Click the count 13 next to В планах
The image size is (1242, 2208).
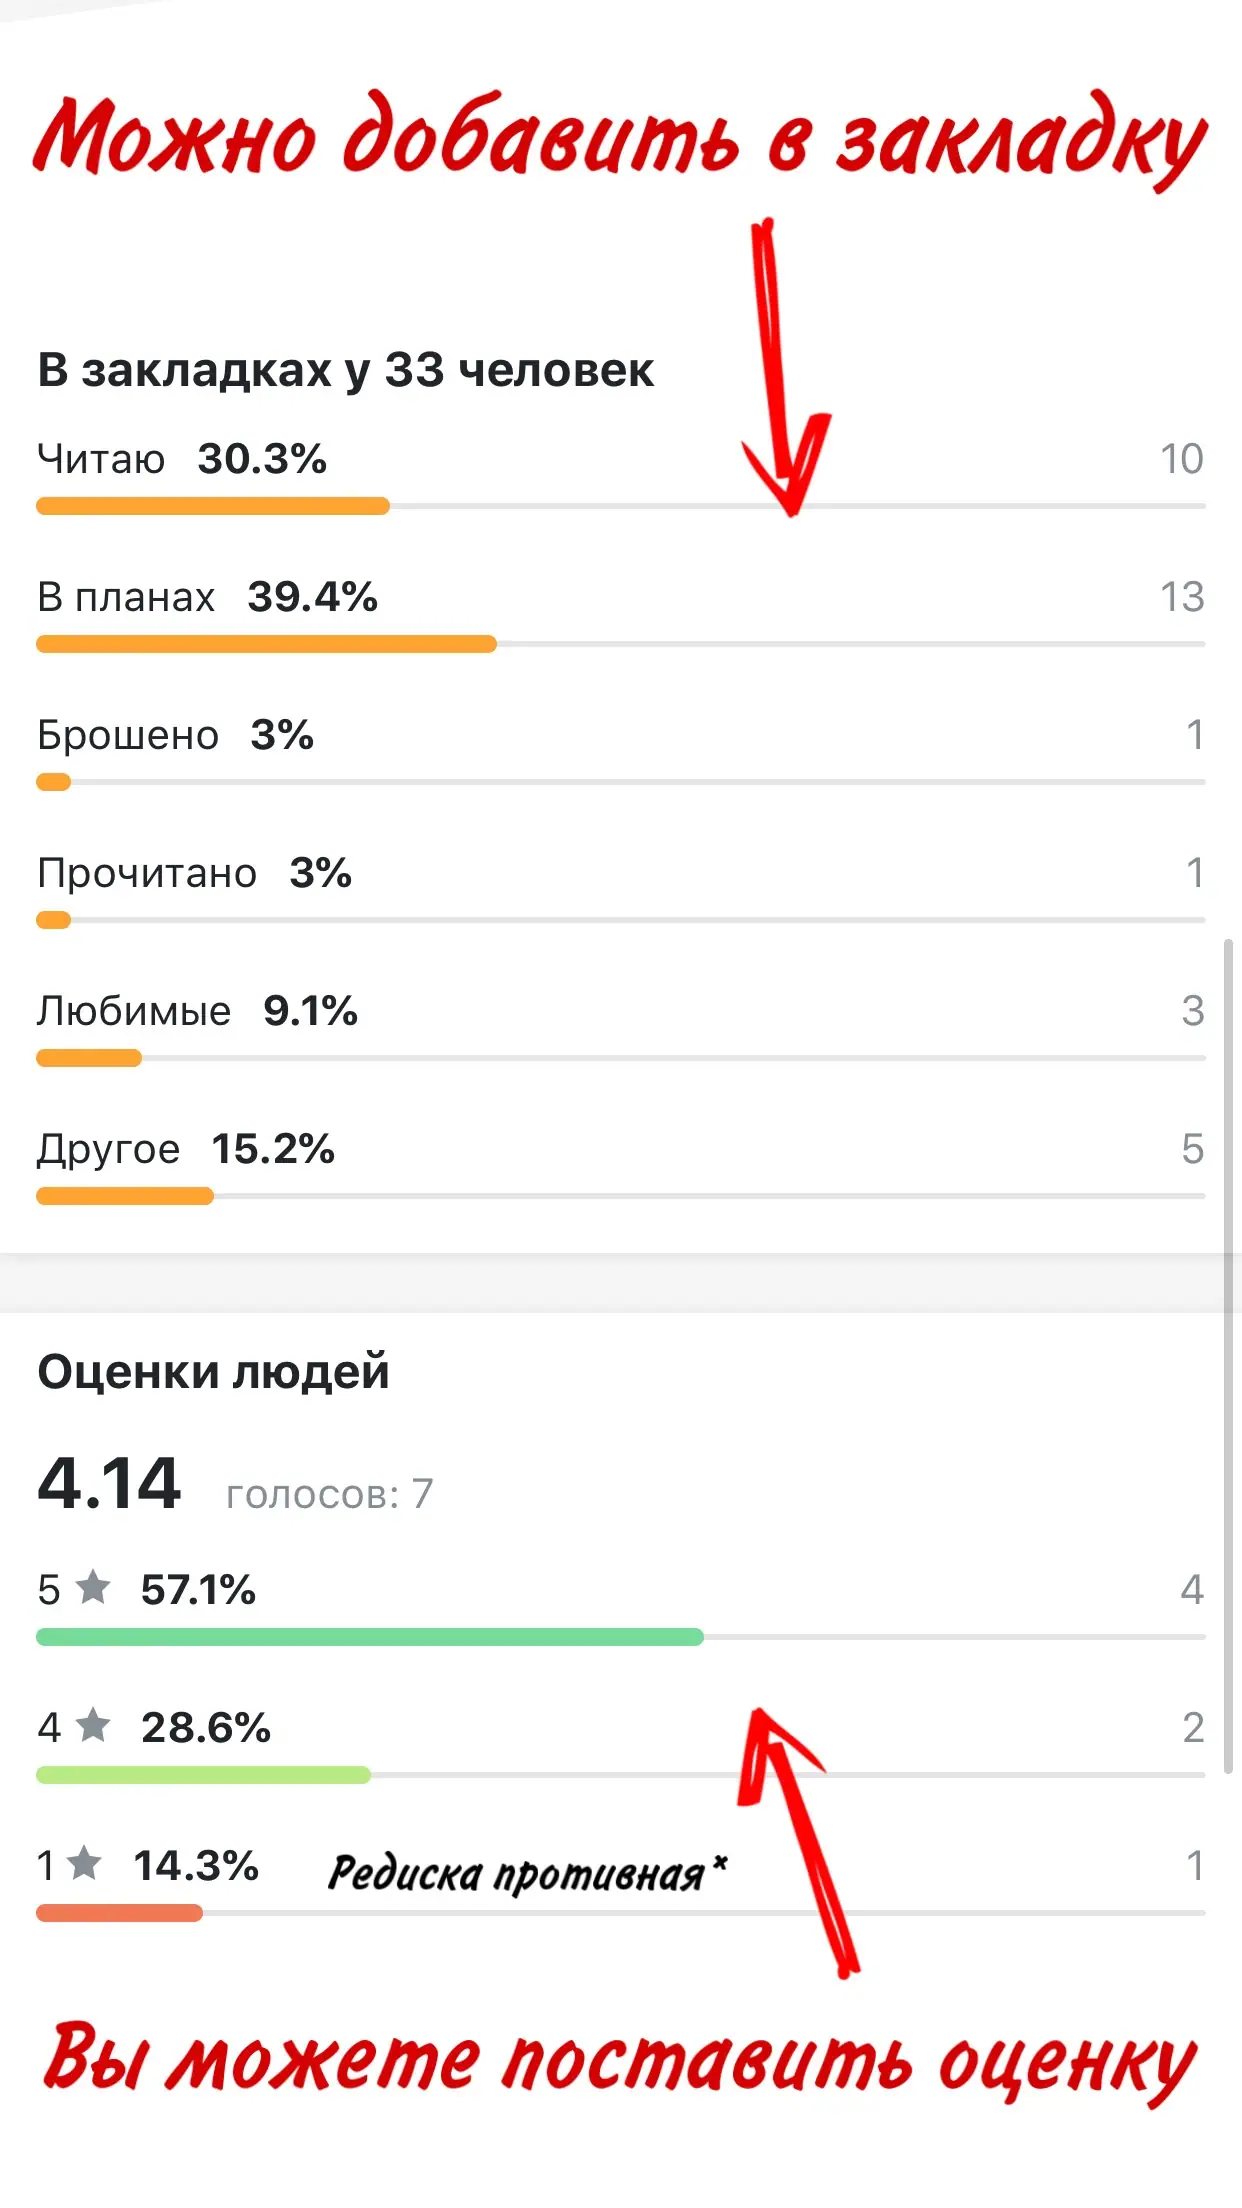tap(1182, 597)
